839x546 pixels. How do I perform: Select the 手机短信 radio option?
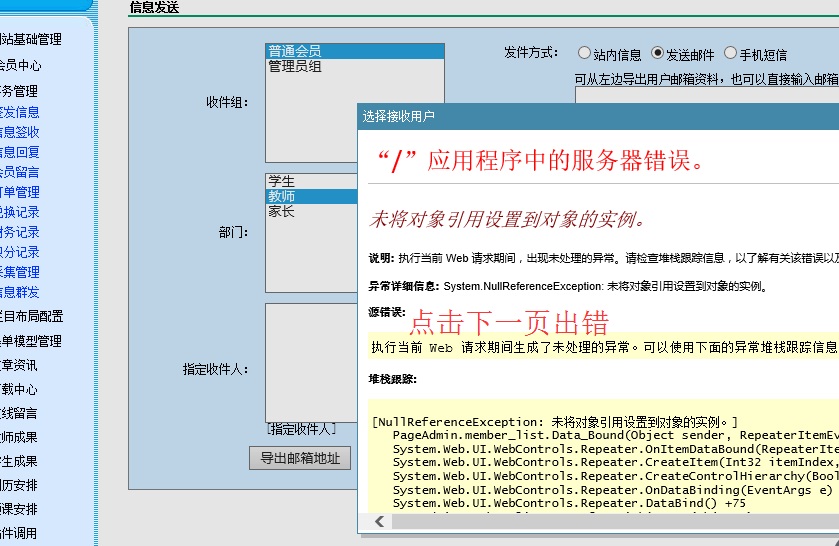pyautogui.click(x=730, y=53)
